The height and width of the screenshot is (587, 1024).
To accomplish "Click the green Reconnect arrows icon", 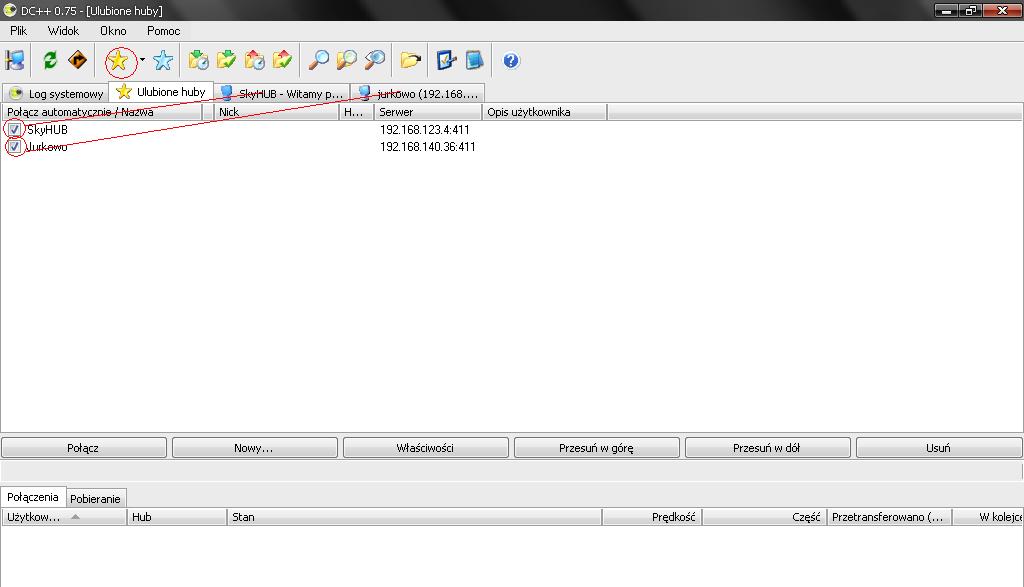I will [50, 61].
